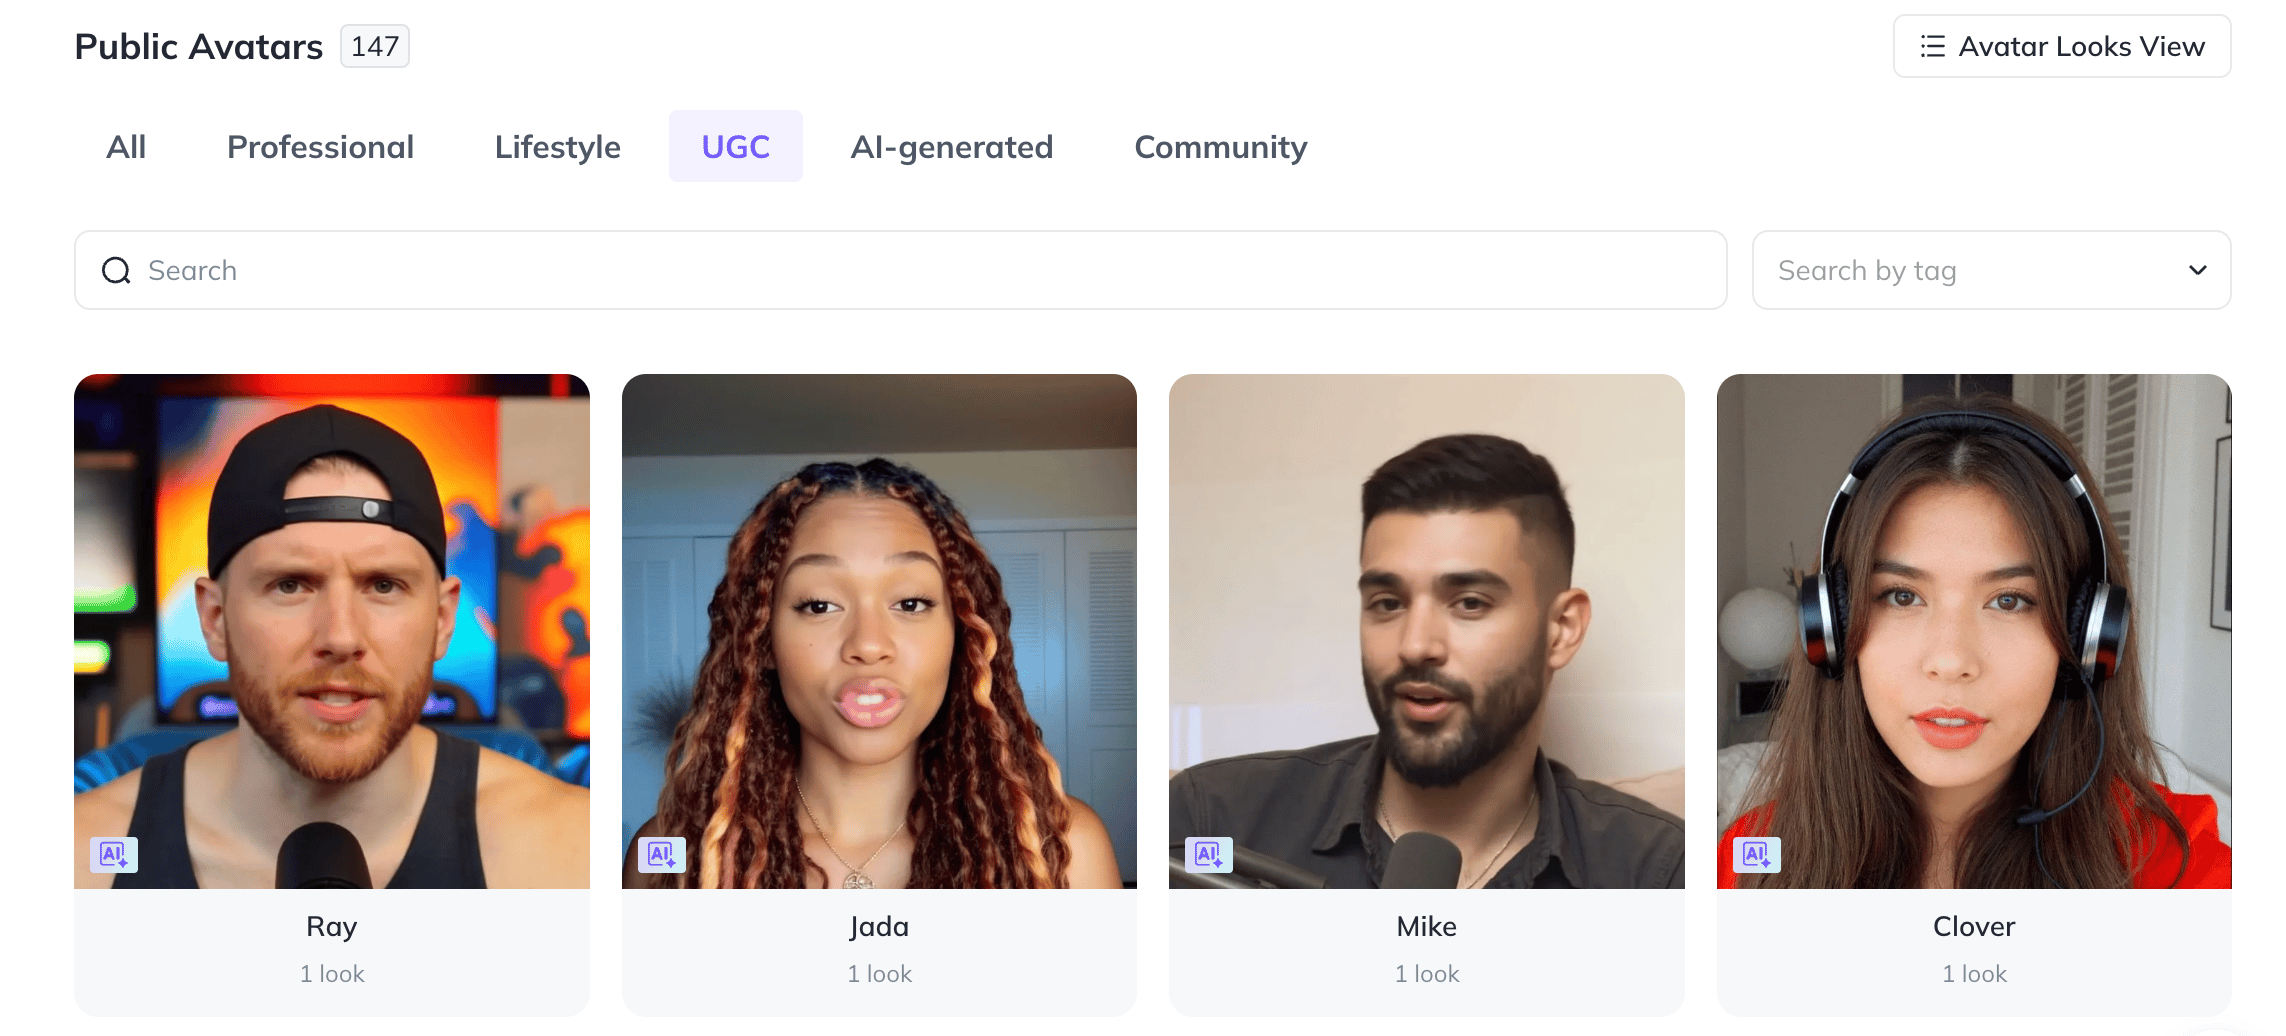
Task: Click the AI badge icon on Clover's avatar
Action: (x=1757, y=855)
